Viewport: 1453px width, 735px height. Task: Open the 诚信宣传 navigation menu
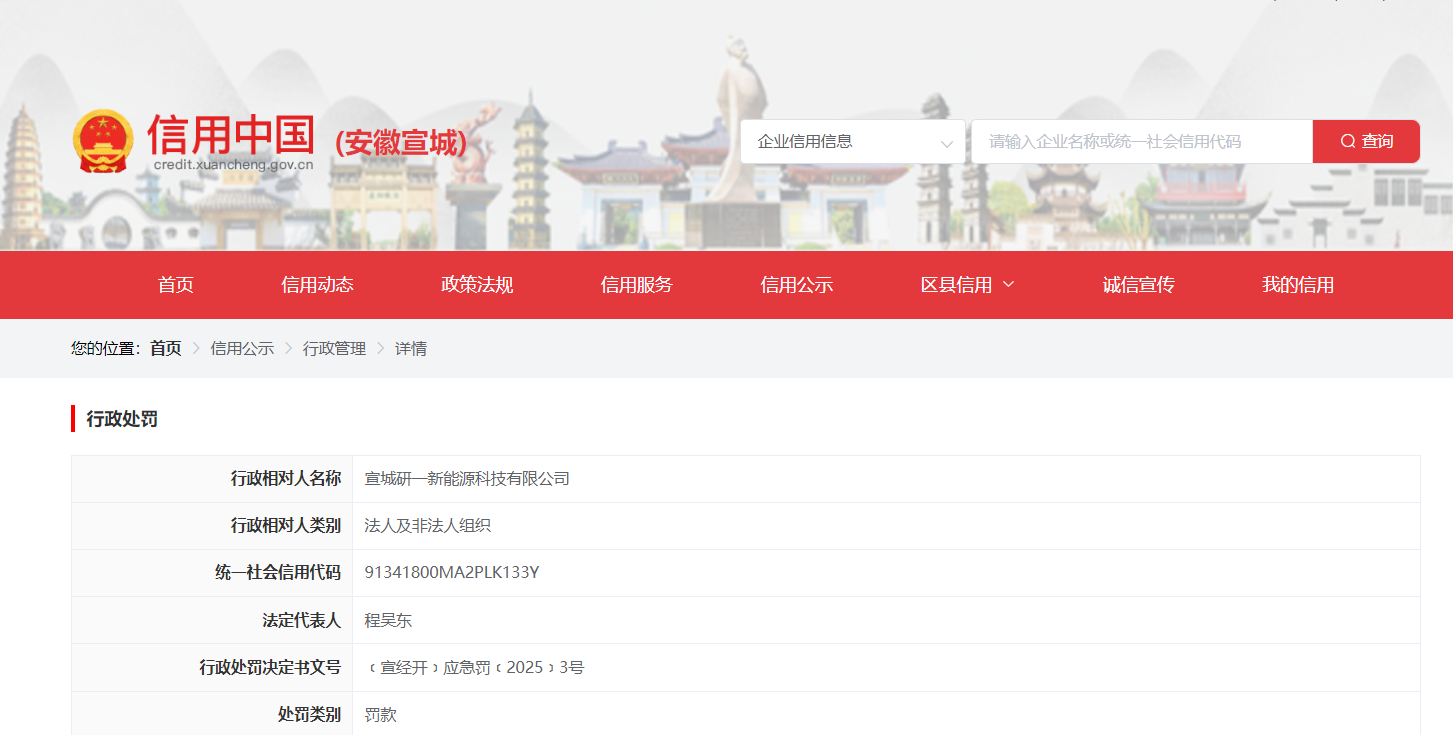click(1138, 285)
